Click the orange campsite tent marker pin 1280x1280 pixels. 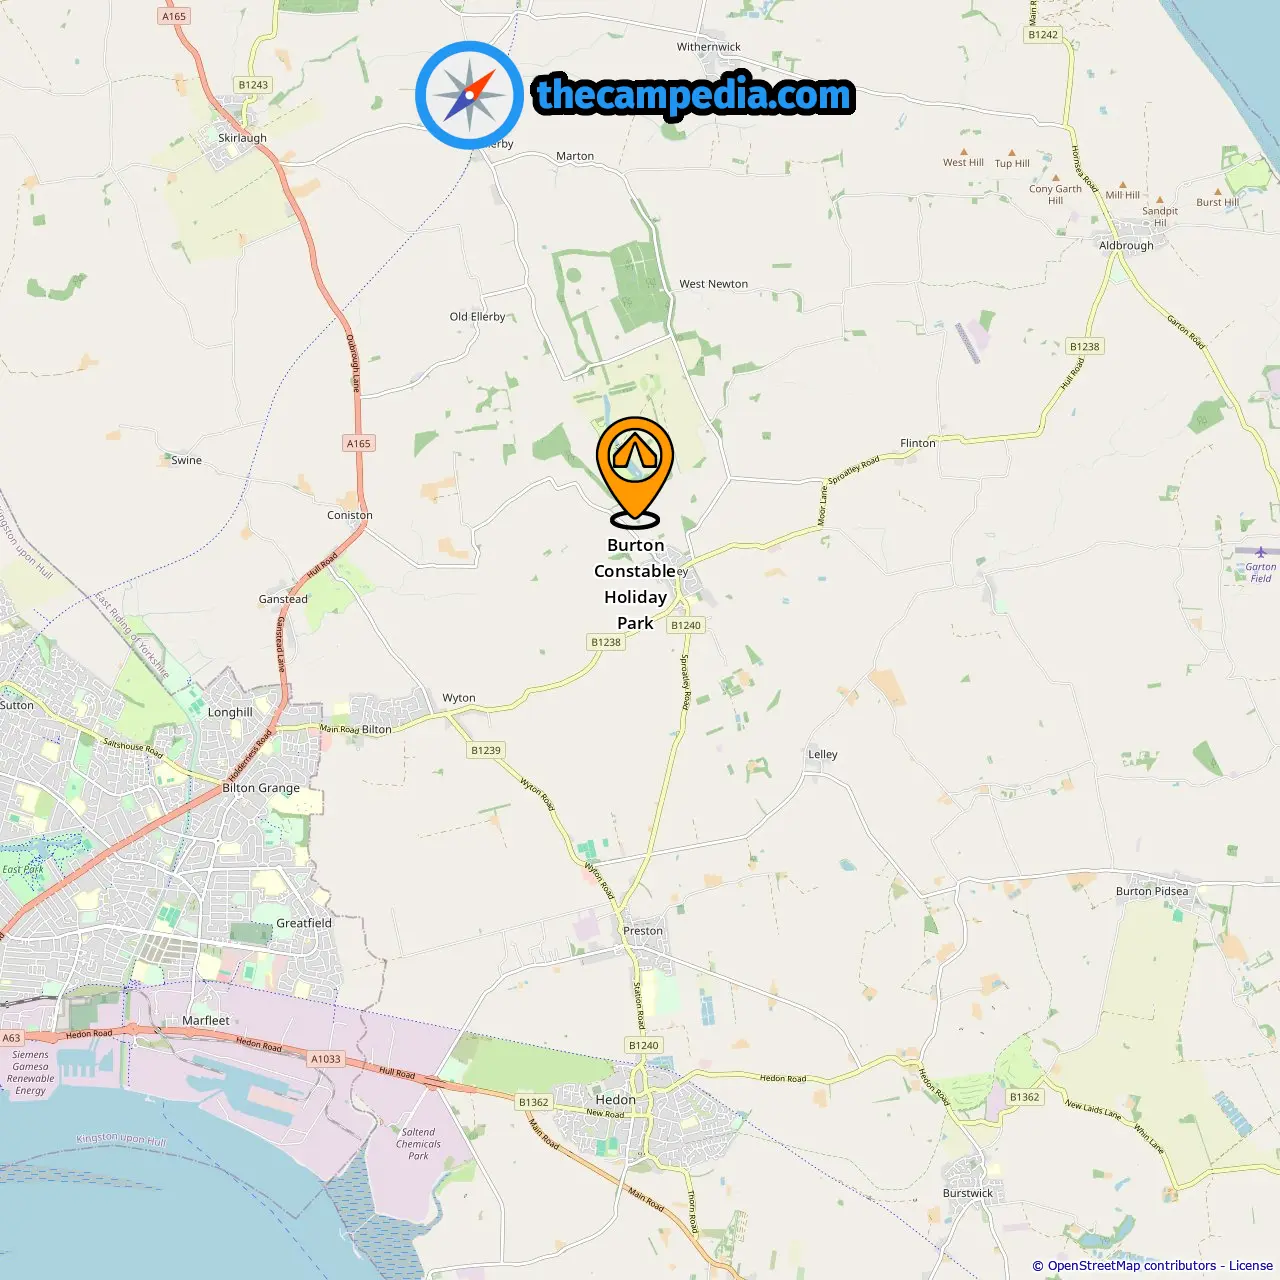[635, 472]
